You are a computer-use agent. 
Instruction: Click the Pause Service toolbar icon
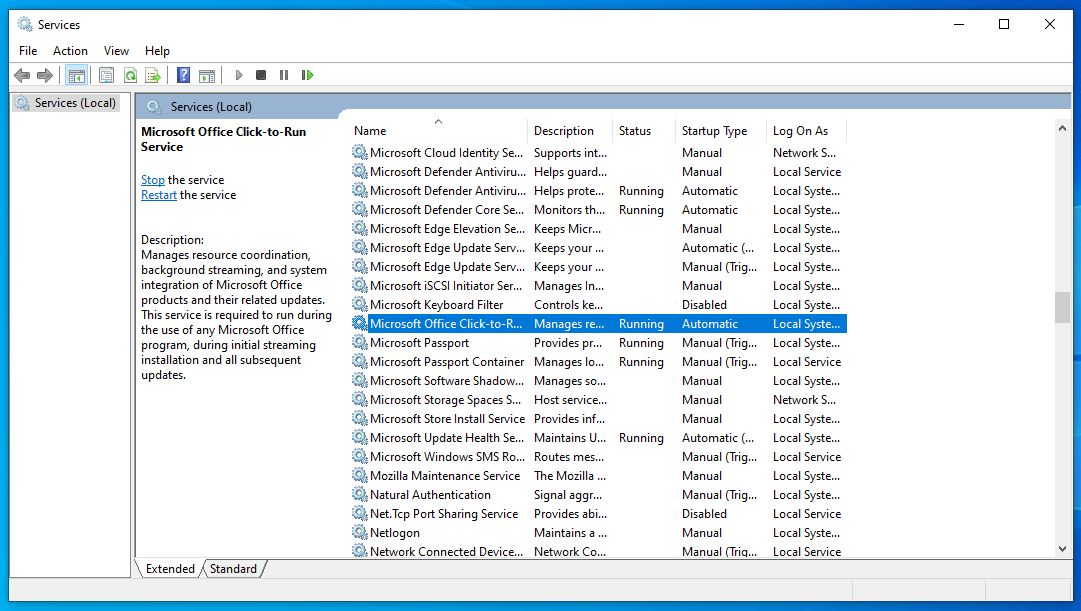[284, 75]
